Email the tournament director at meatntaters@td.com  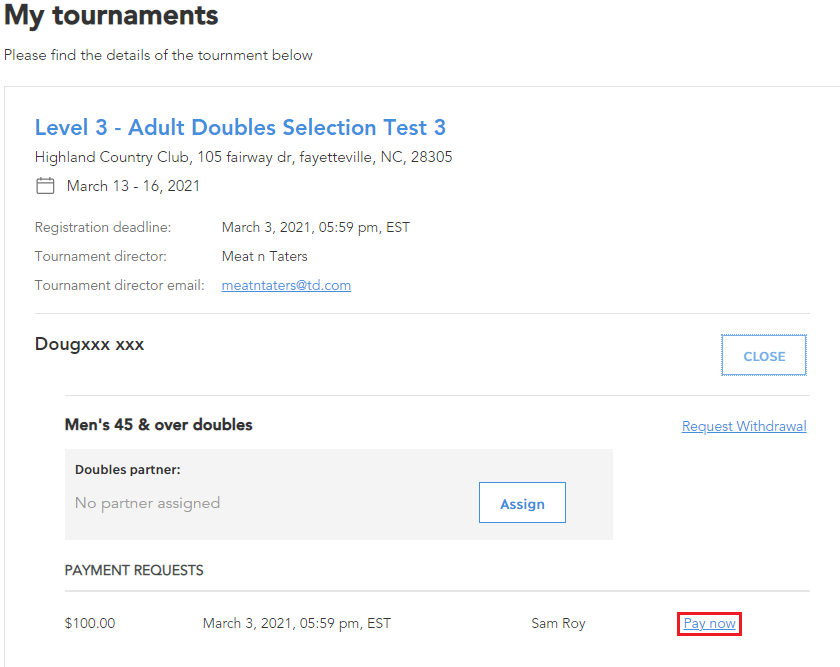coord(286,286)
